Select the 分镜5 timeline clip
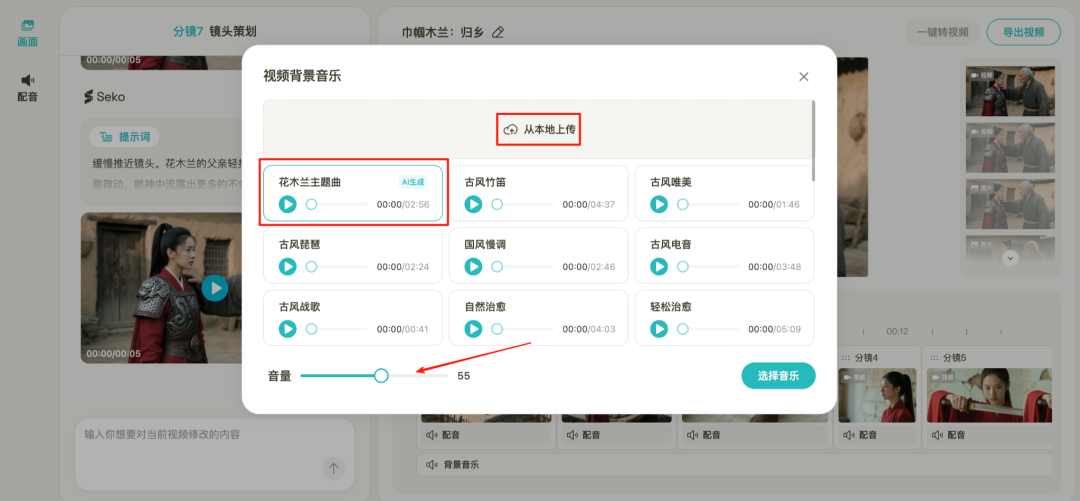The image size is (1080, 501). coord(989,395)
